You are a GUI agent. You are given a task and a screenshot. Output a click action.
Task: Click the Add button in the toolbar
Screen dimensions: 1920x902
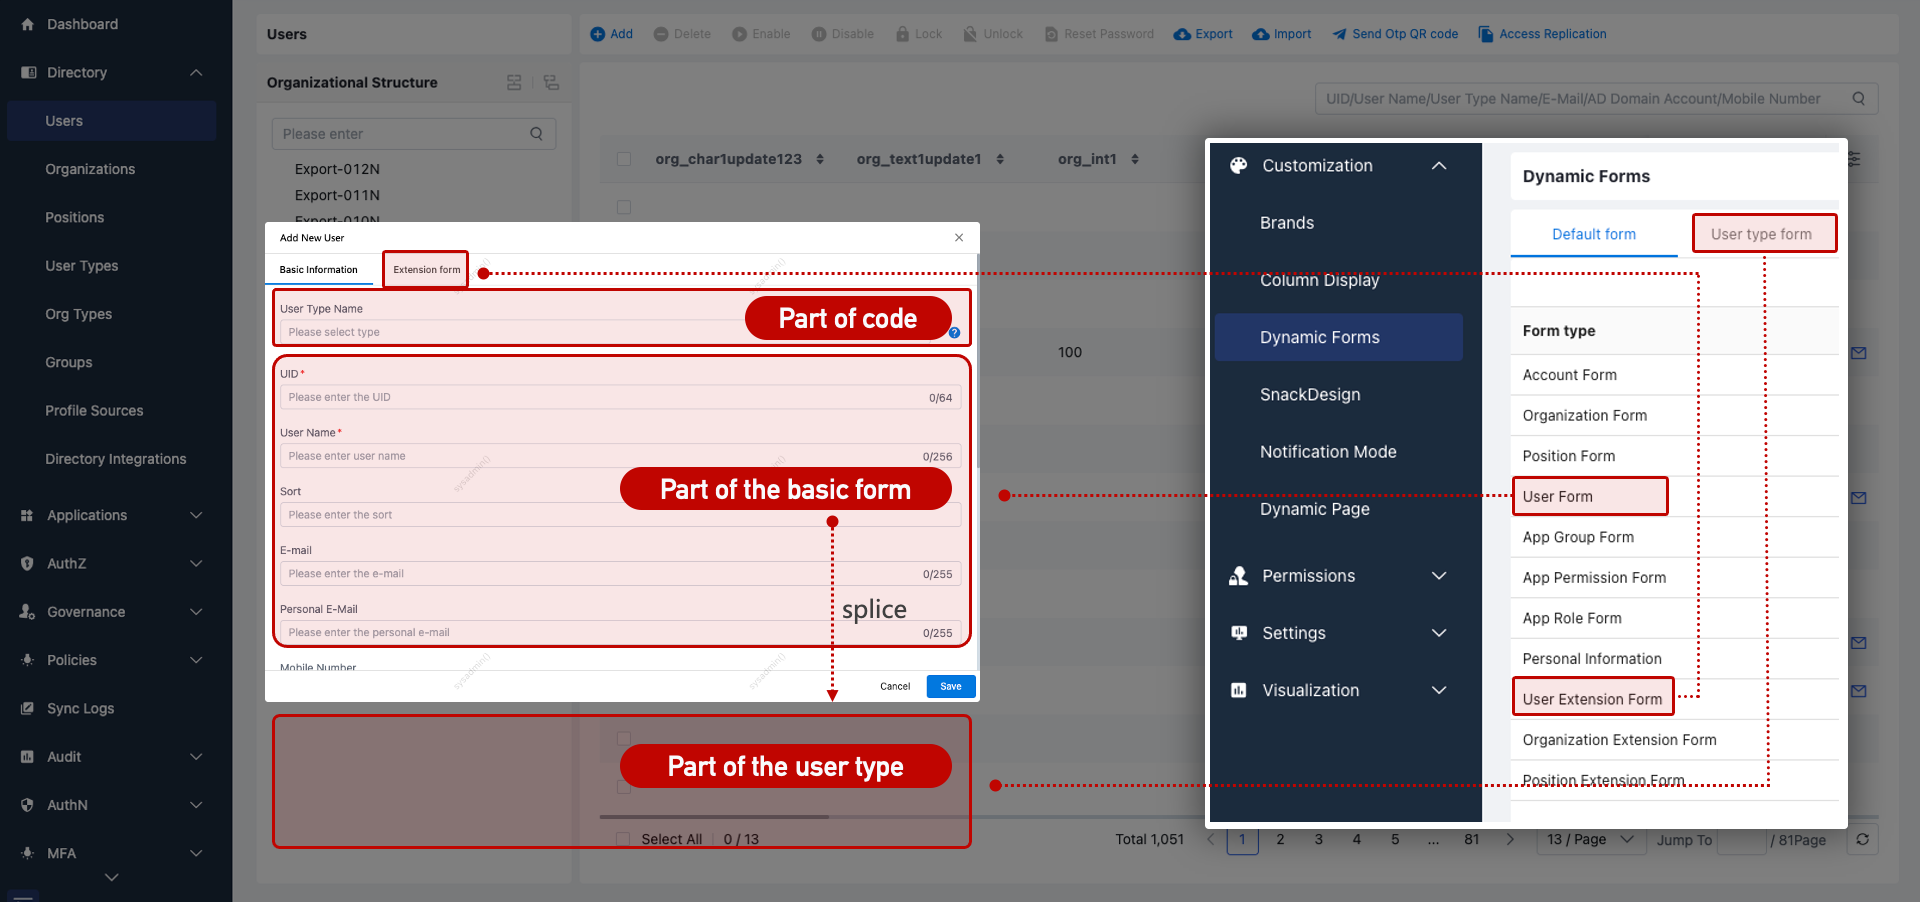[611, 34]
